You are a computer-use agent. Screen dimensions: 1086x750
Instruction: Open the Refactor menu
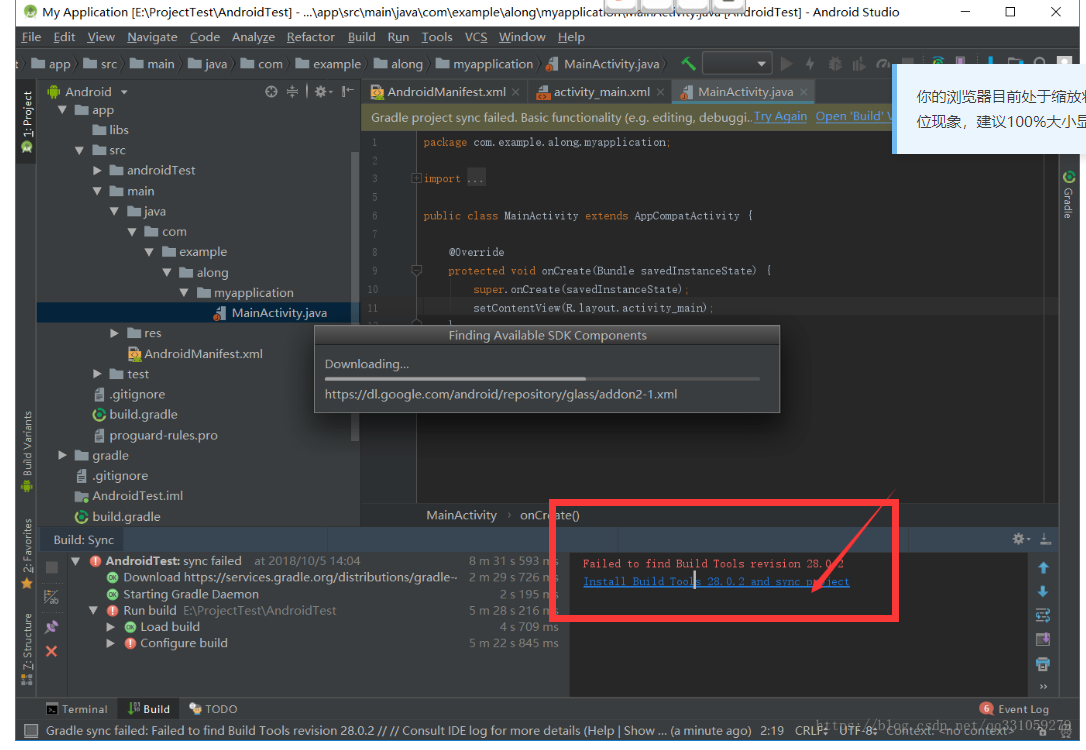coord(310,37)
